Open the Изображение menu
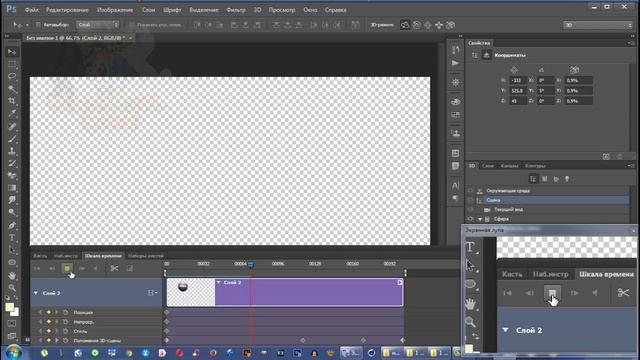Screen dimensions: 640x360 click(115, 10)
